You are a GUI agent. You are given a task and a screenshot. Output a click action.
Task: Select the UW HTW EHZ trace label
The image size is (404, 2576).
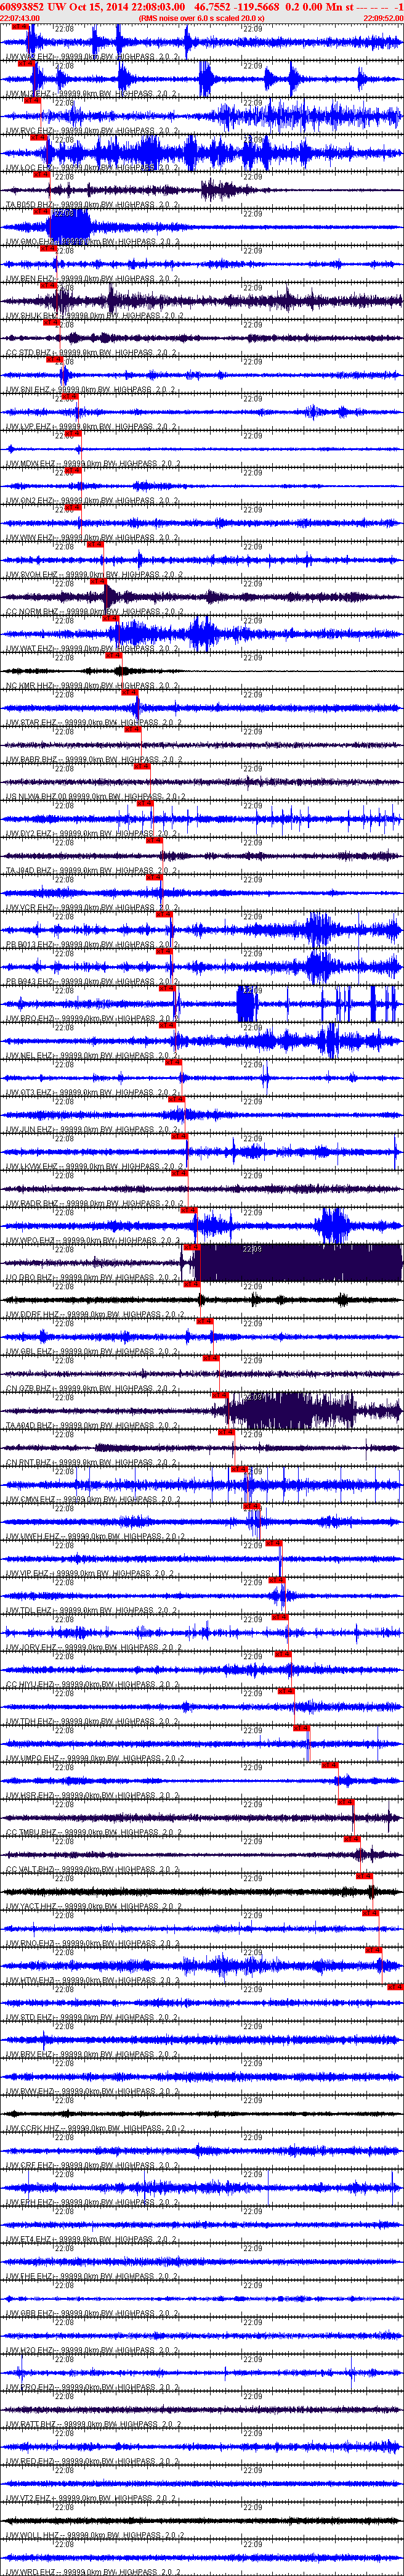tap(93, 1980)
